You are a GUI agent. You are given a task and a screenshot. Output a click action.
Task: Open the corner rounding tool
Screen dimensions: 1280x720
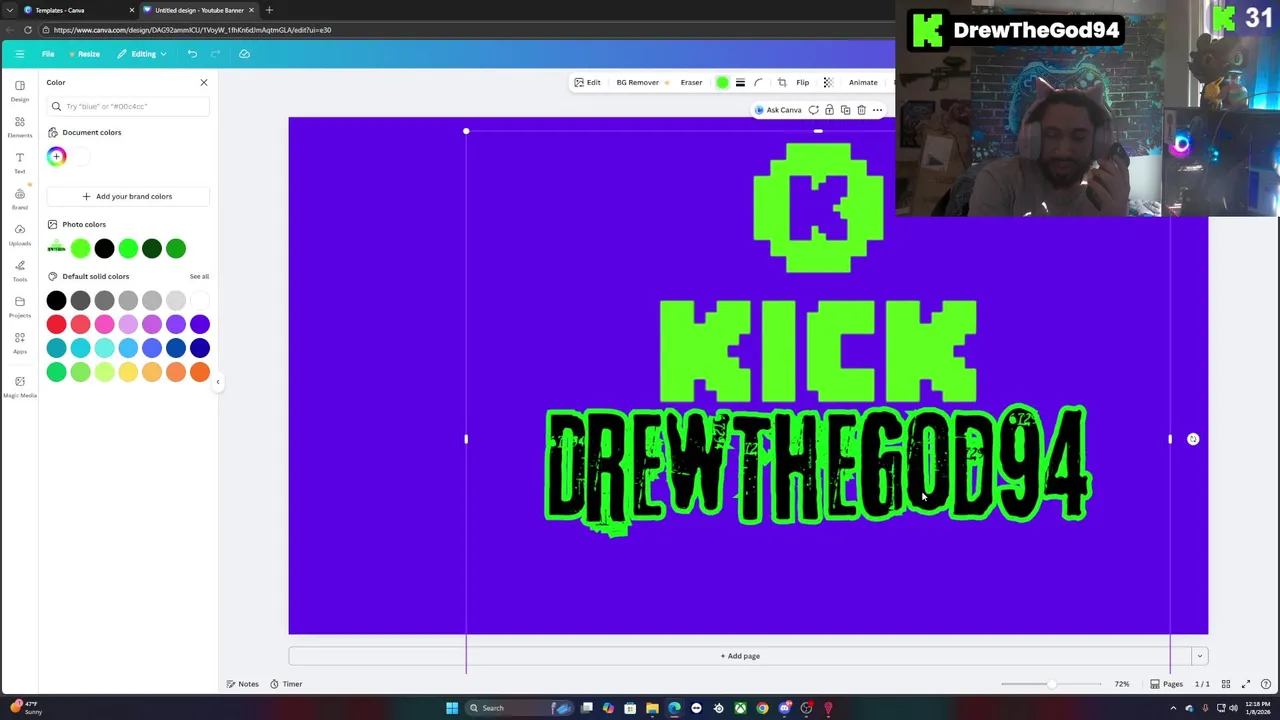click(x=758, y=83)
